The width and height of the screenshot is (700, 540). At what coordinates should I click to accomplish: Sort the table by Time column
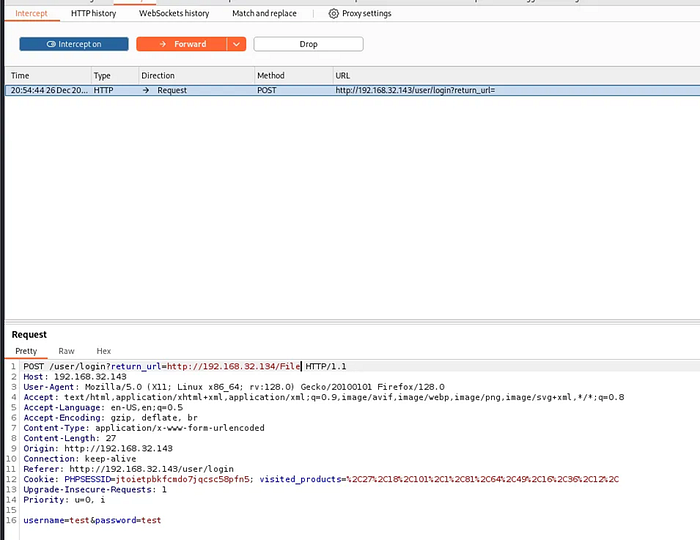[47, 75]
